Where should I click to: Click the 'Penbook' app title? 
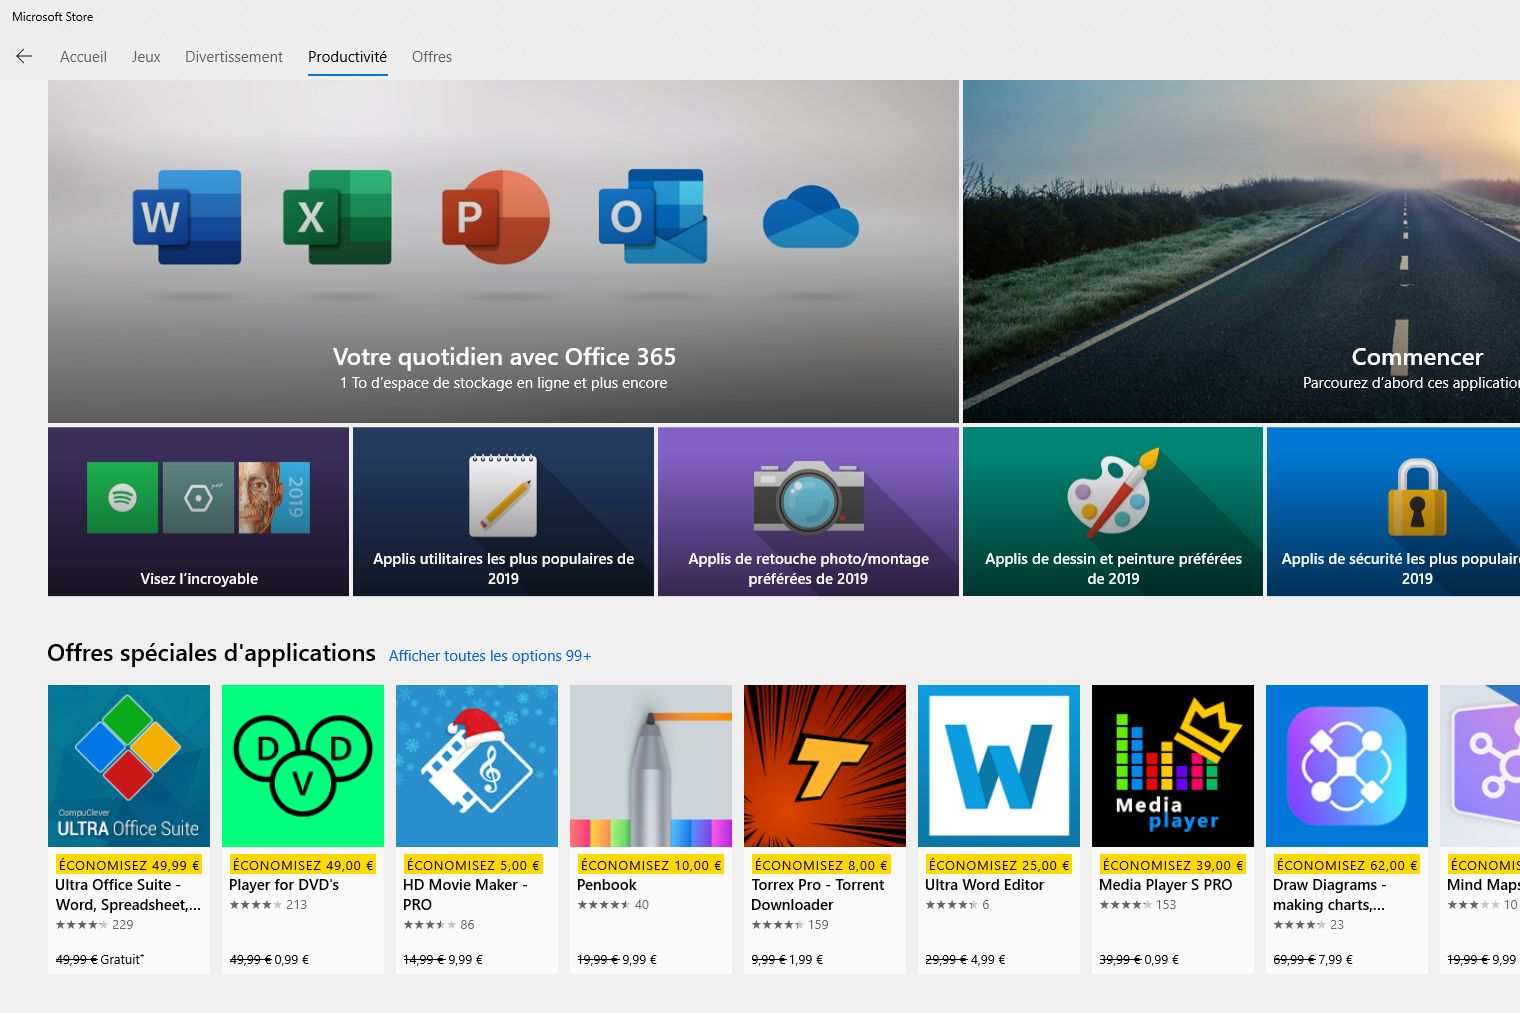point(607,885)
